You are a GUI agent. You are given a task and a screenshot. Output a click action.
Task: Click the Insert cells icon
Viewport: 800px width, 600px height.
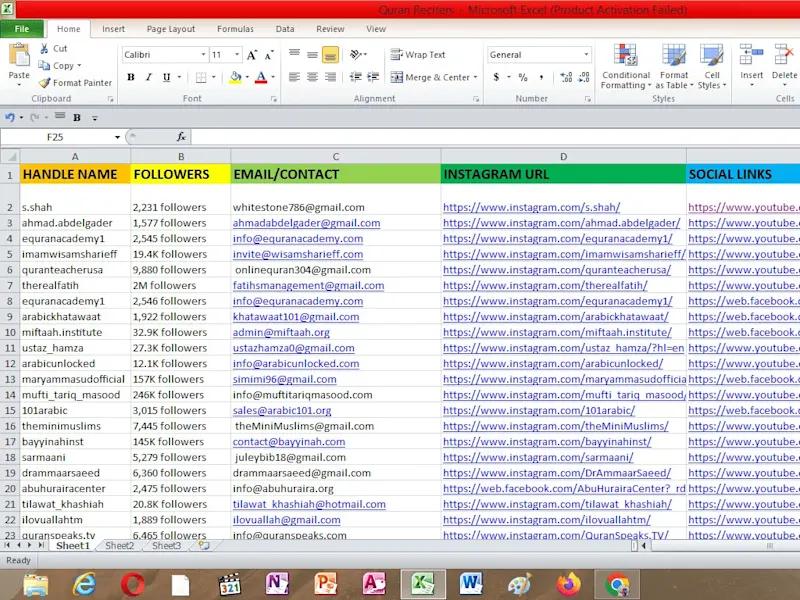tap(751, 55)
